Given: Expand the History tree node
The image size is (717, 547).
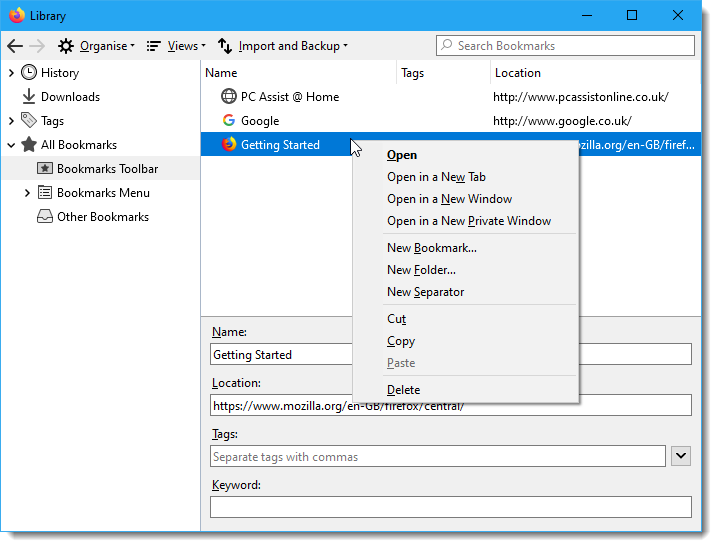Looking at the screenshot, I should 11,73.
